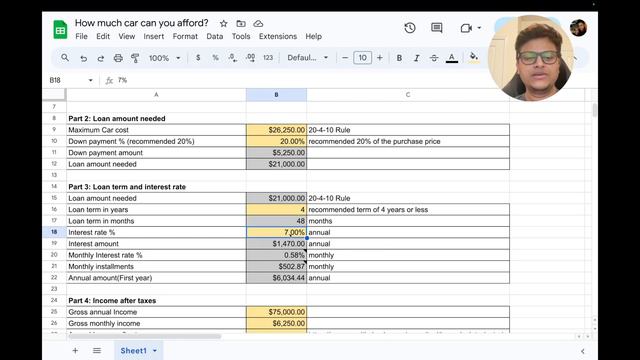Add a new sheet
This screenshot has height=360, width=640.
tap(75, 351)
